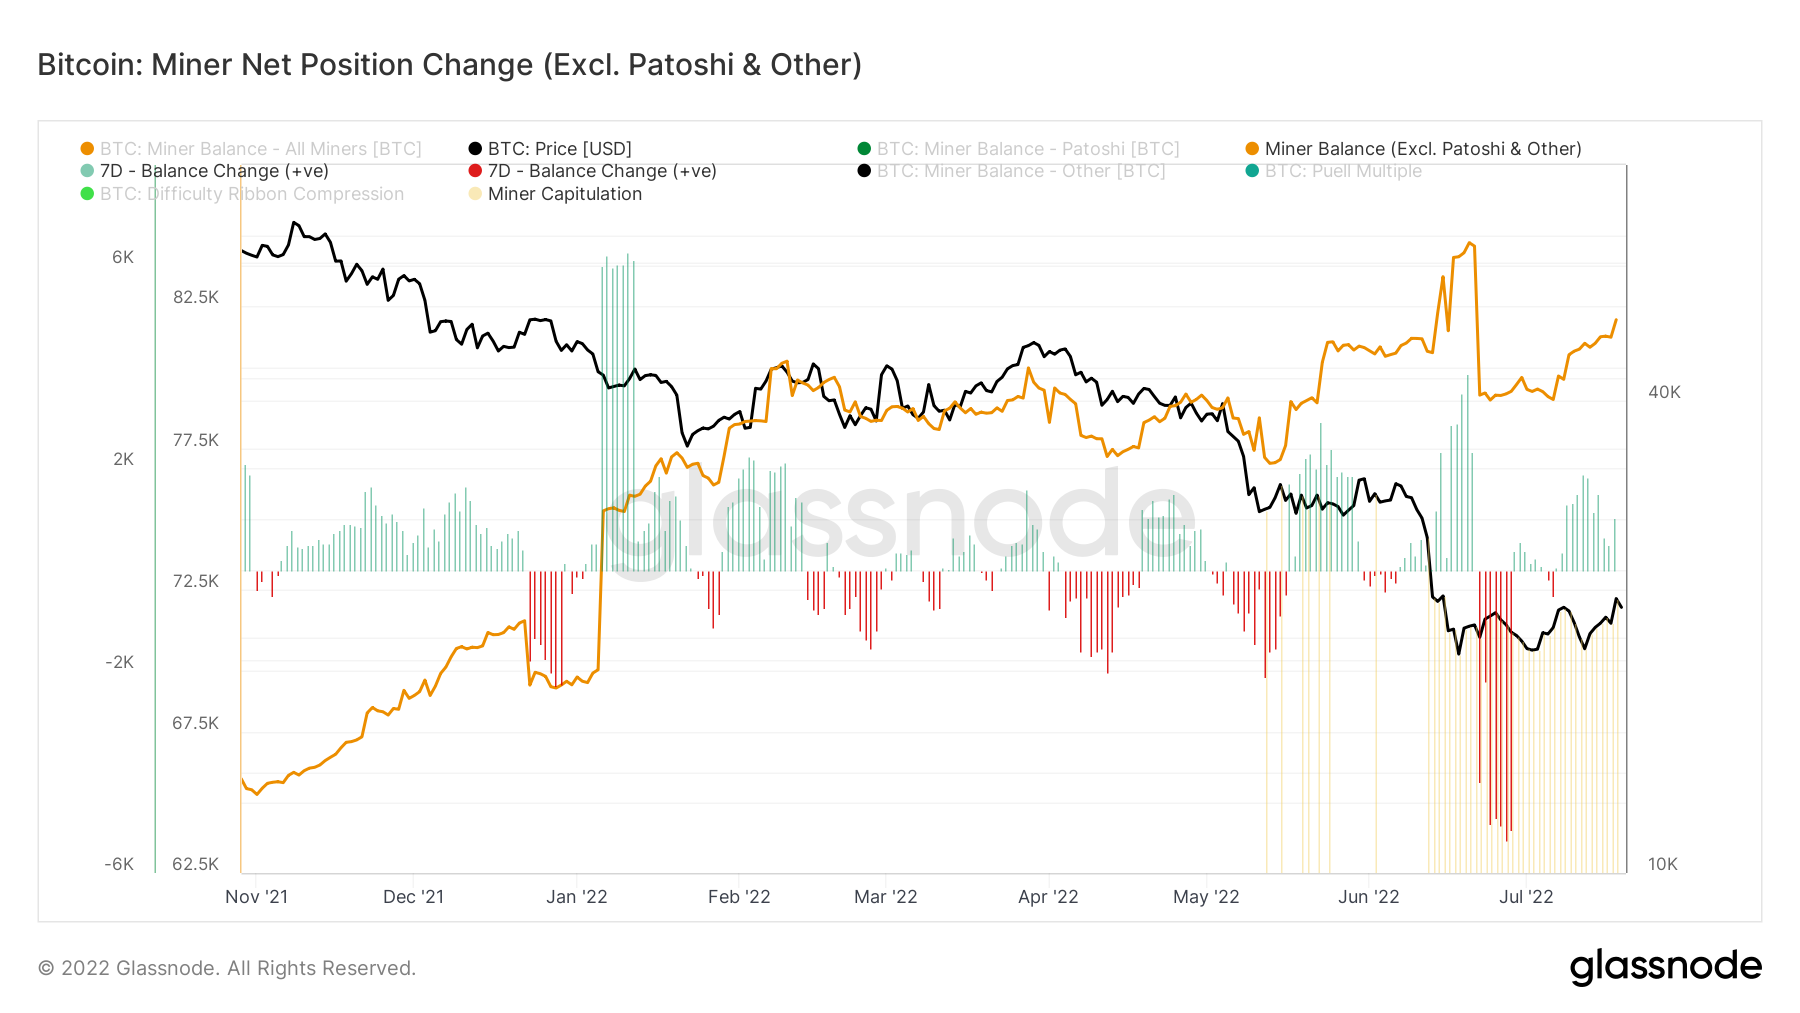Click the light green 7D Balance Change dot

coord(87,171)
